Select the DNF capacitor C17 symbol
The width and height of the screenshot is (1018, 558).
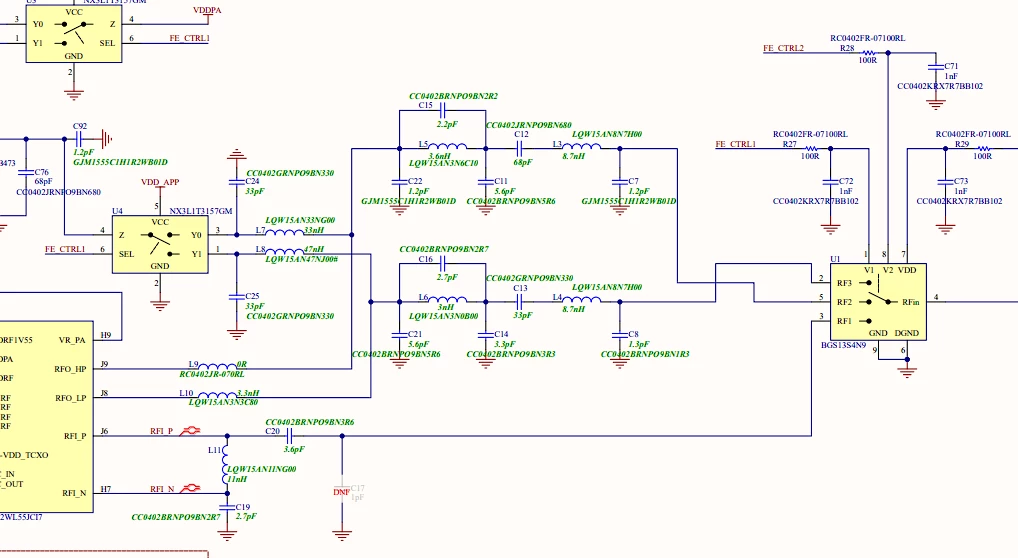[342, 487]
